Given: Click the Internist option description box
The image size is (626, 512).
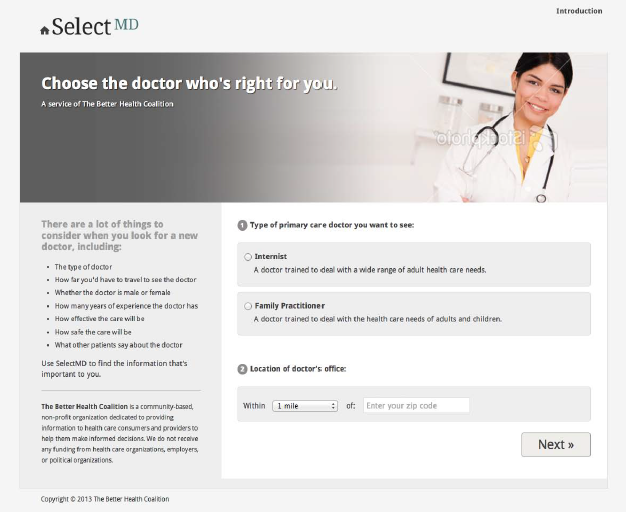Looking at the screenshot, I should (414, 264).
